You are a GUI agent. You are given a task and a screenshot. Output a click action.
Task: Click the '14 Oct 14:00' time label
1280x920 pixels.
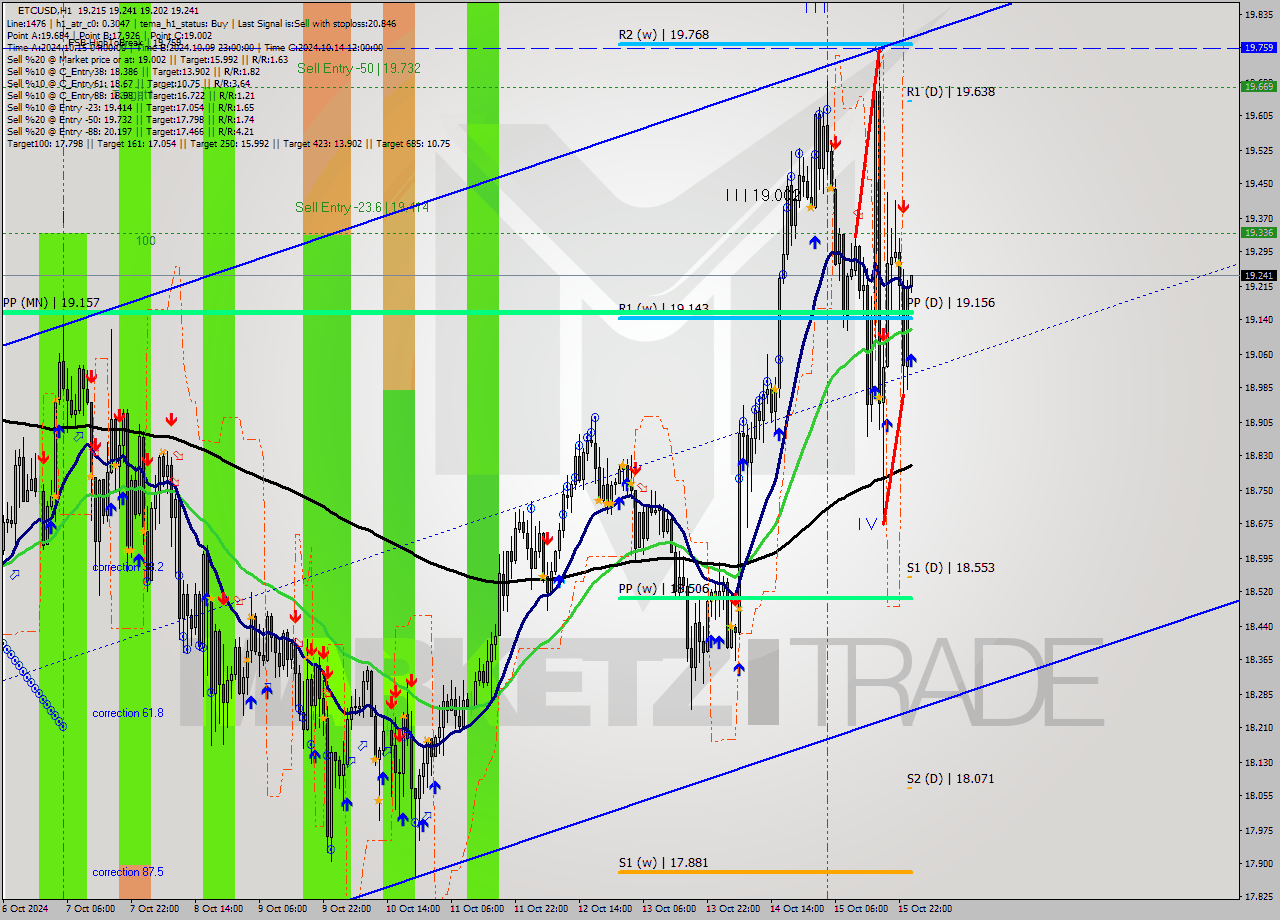pyautogui.click(x=796, y=909)
